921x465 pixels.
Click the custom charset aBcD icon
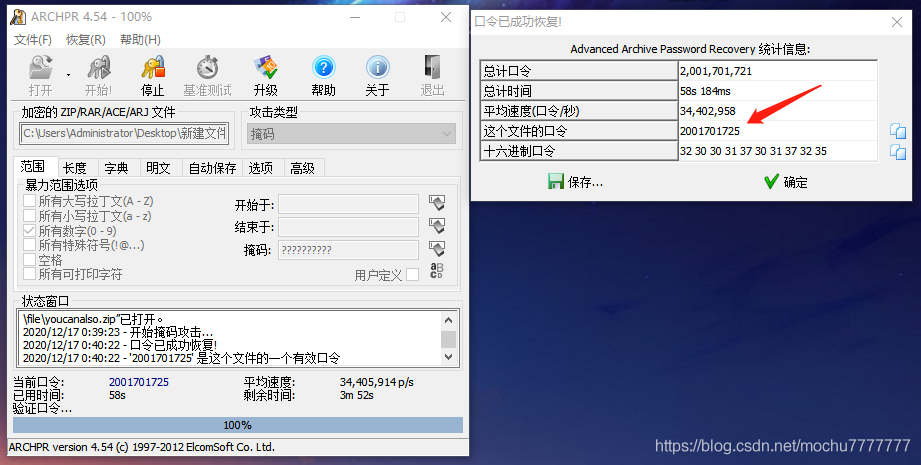pyautogui.click(x=436, y=271)
